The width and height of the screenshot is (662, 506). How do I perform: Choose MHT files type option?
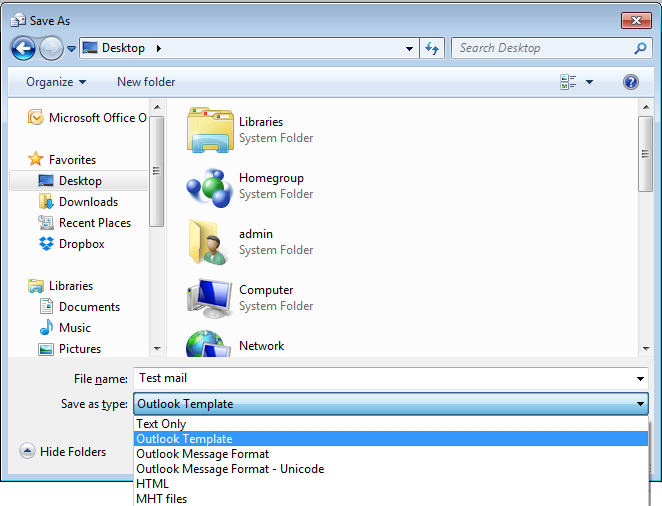391,498
